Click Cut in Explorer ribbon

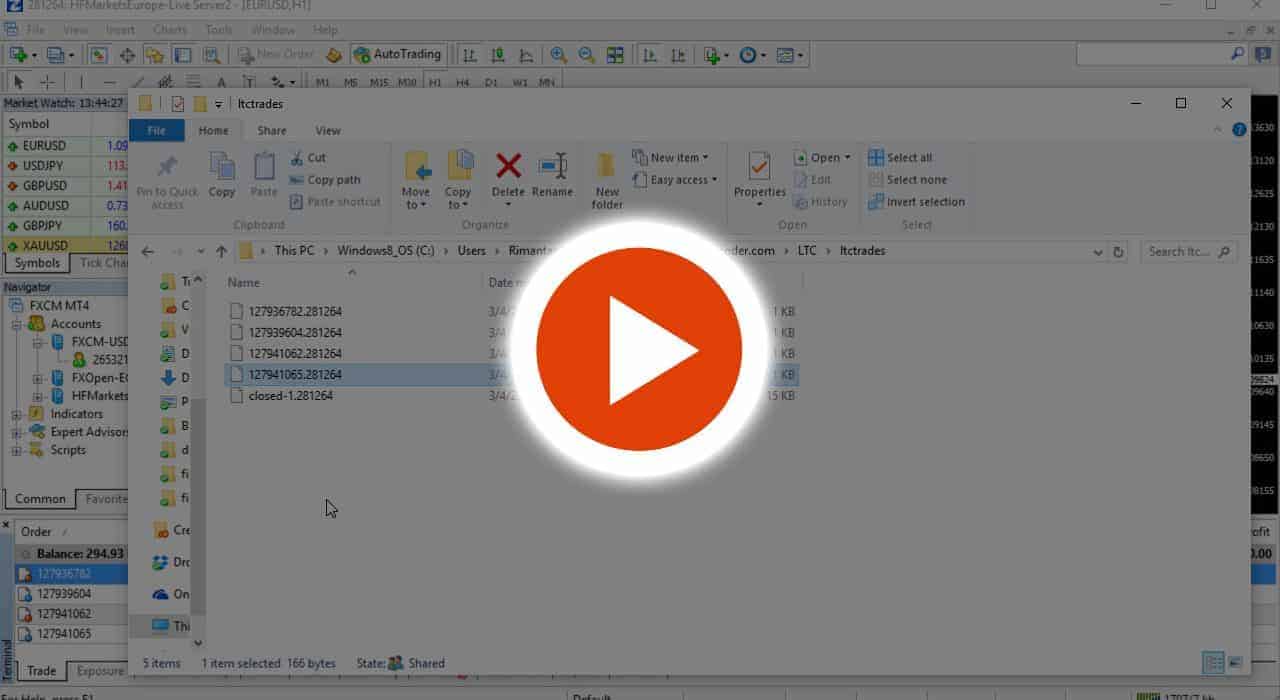click(x=308, y=158)
